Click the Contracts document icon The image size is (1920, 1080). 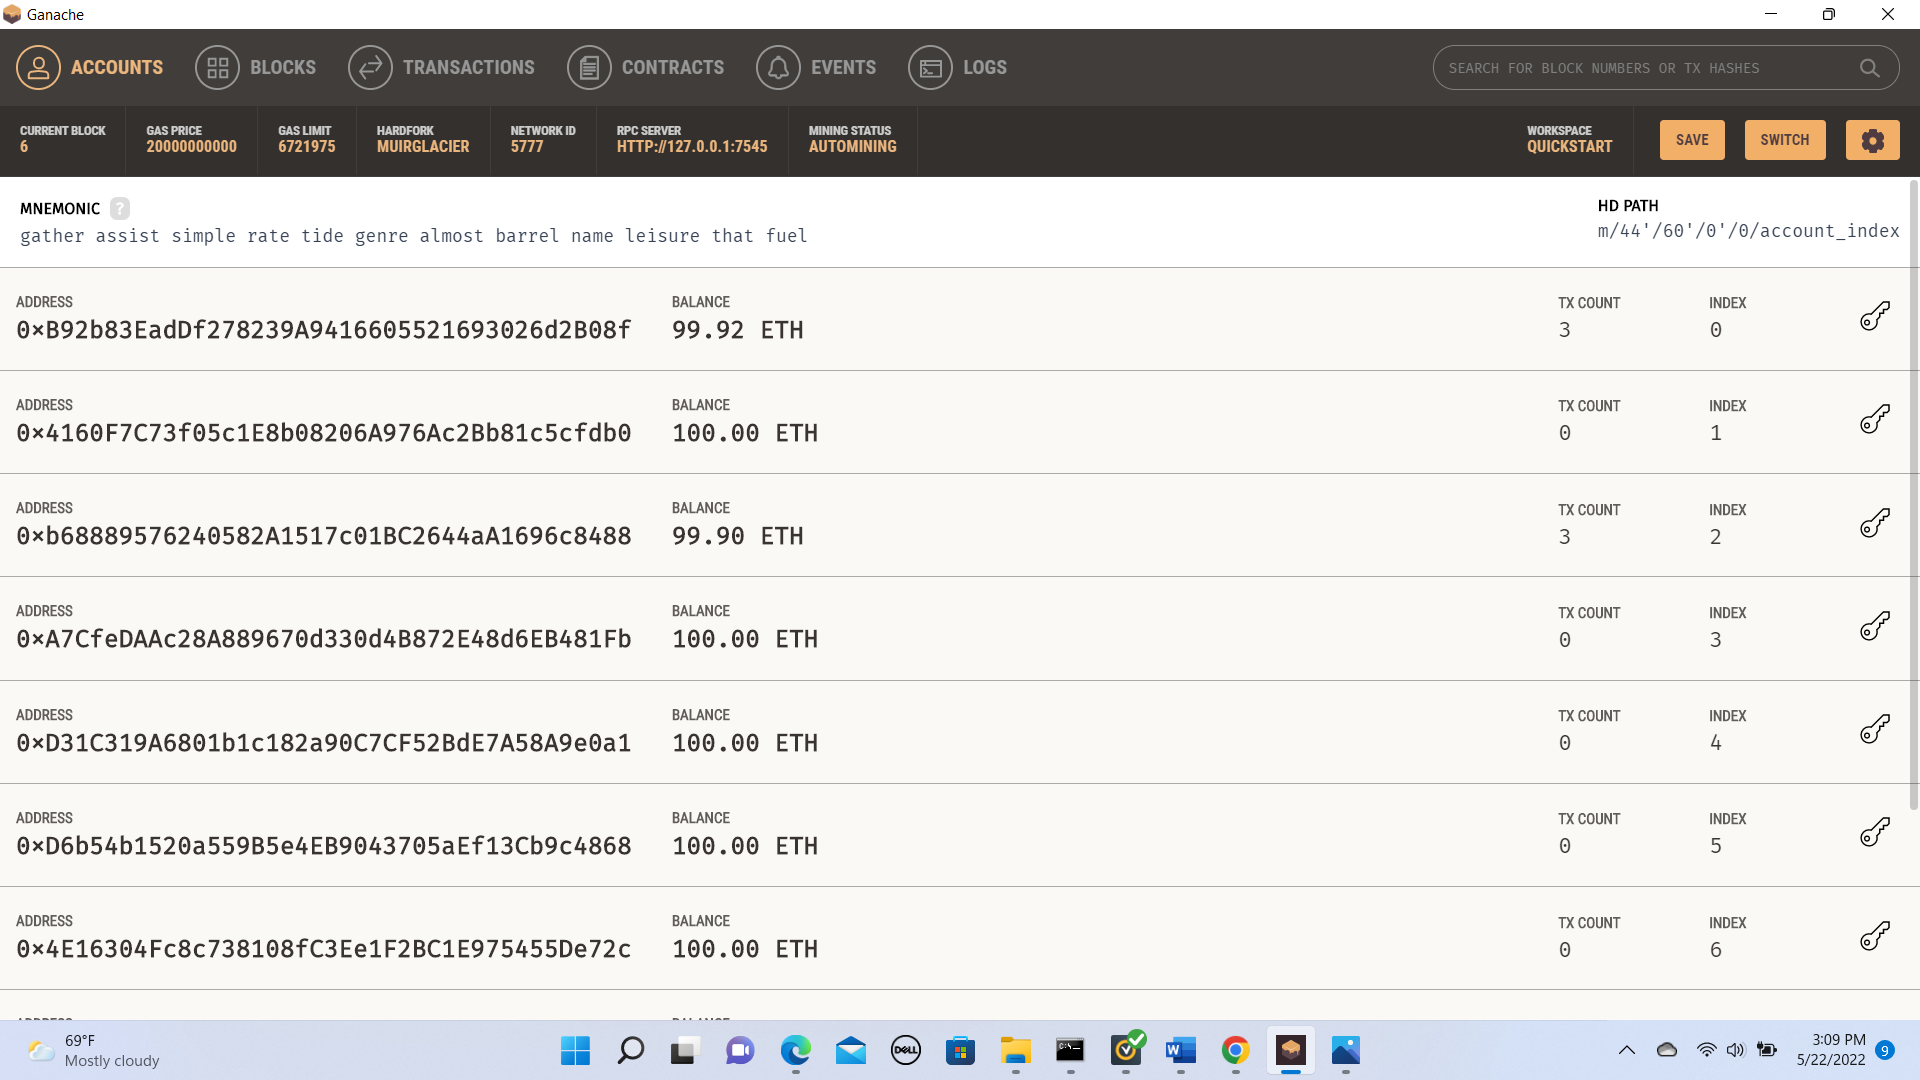click(x=589, y=67)
